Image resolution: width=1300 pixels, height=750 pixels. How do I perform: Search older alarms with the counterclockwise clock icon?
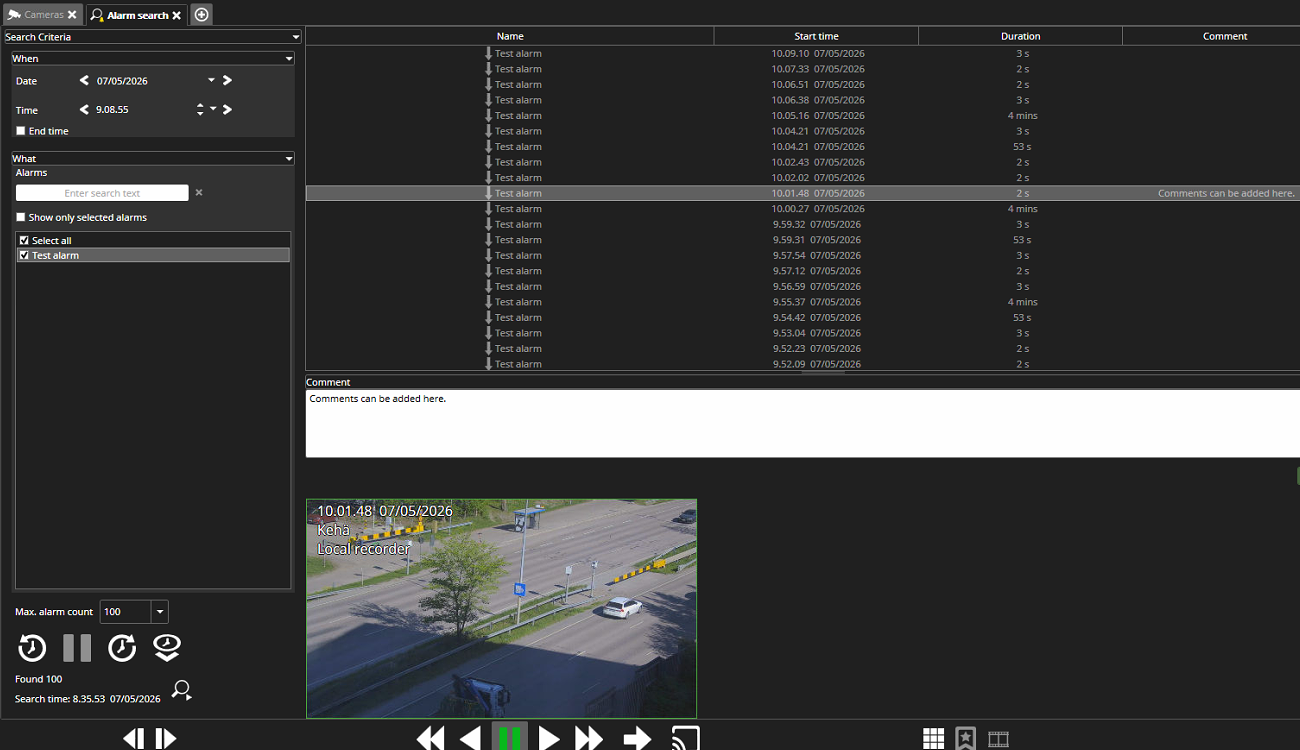(x=32, y=648)
